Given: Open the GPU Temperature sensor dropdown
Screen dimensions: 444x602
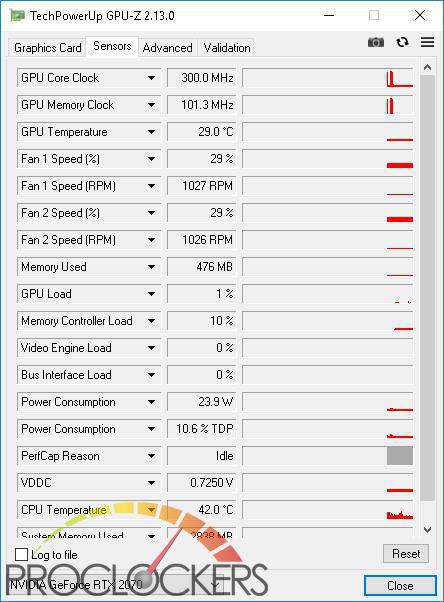Looking at the screenshot, I should coord(151,132).
